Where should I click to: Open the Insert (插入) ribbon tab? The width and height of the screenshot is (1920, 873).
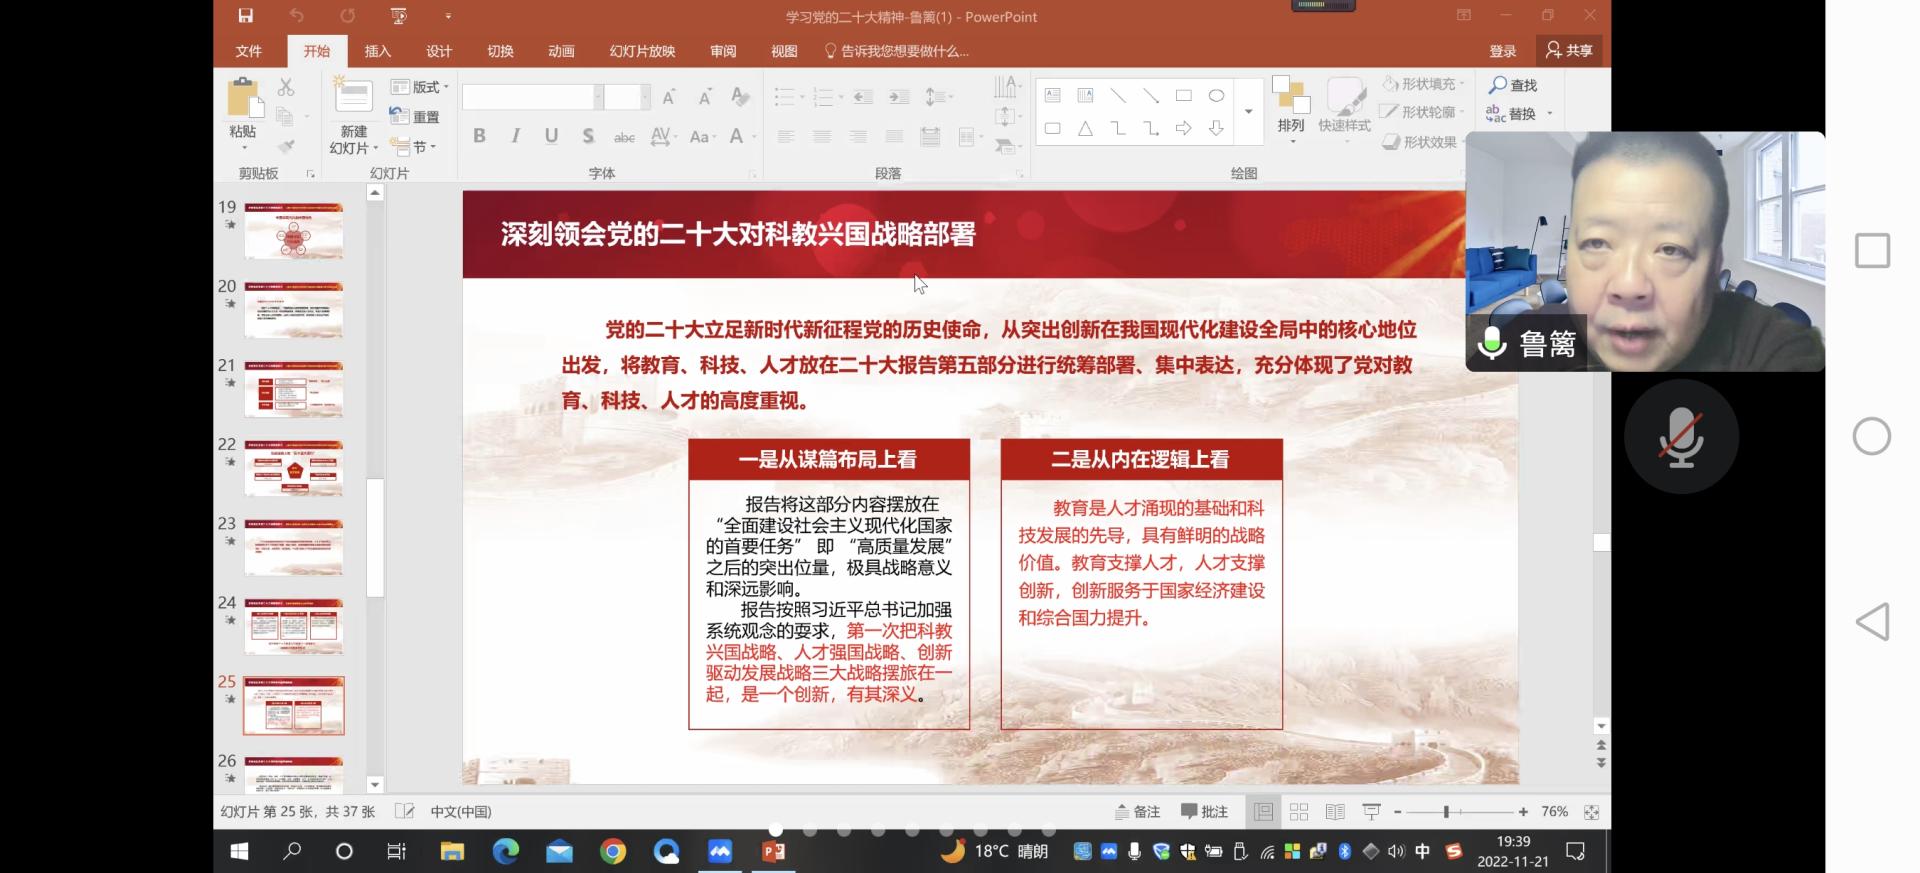377,51
